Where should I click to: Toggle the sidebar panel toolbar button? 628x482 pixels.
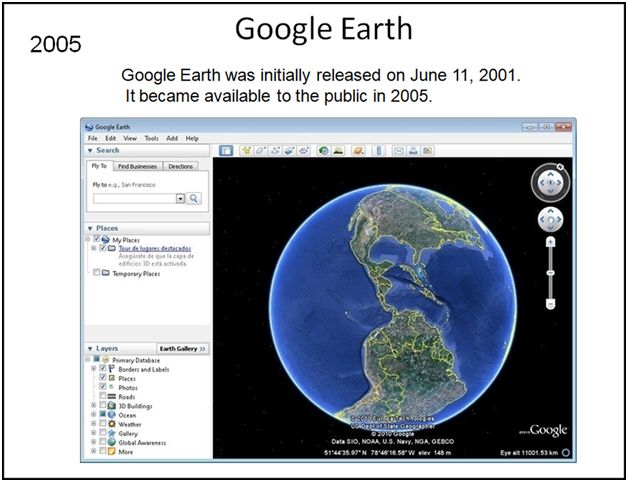(x=226, y=151)
